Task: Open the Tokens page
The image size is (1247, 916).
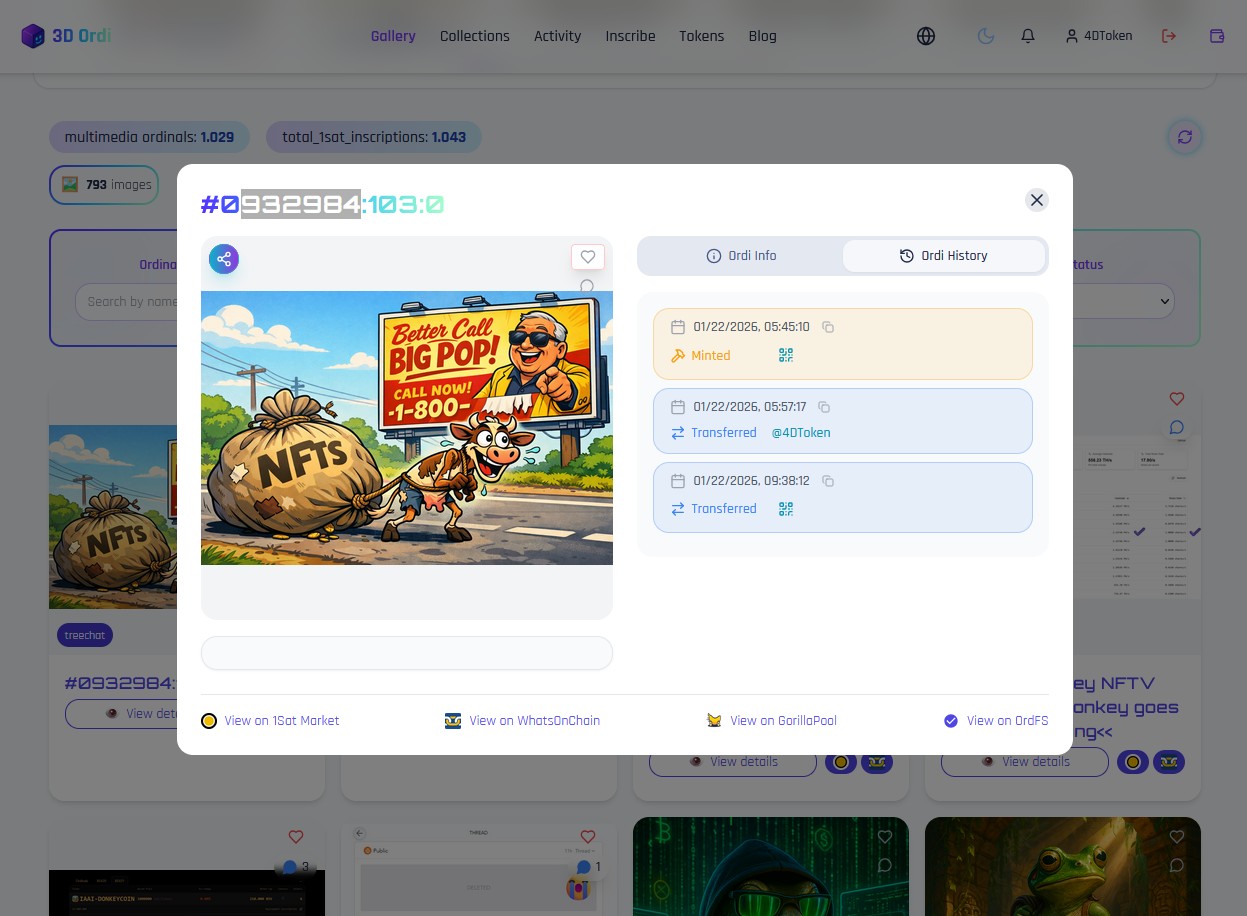Action: tap(701, 36)
